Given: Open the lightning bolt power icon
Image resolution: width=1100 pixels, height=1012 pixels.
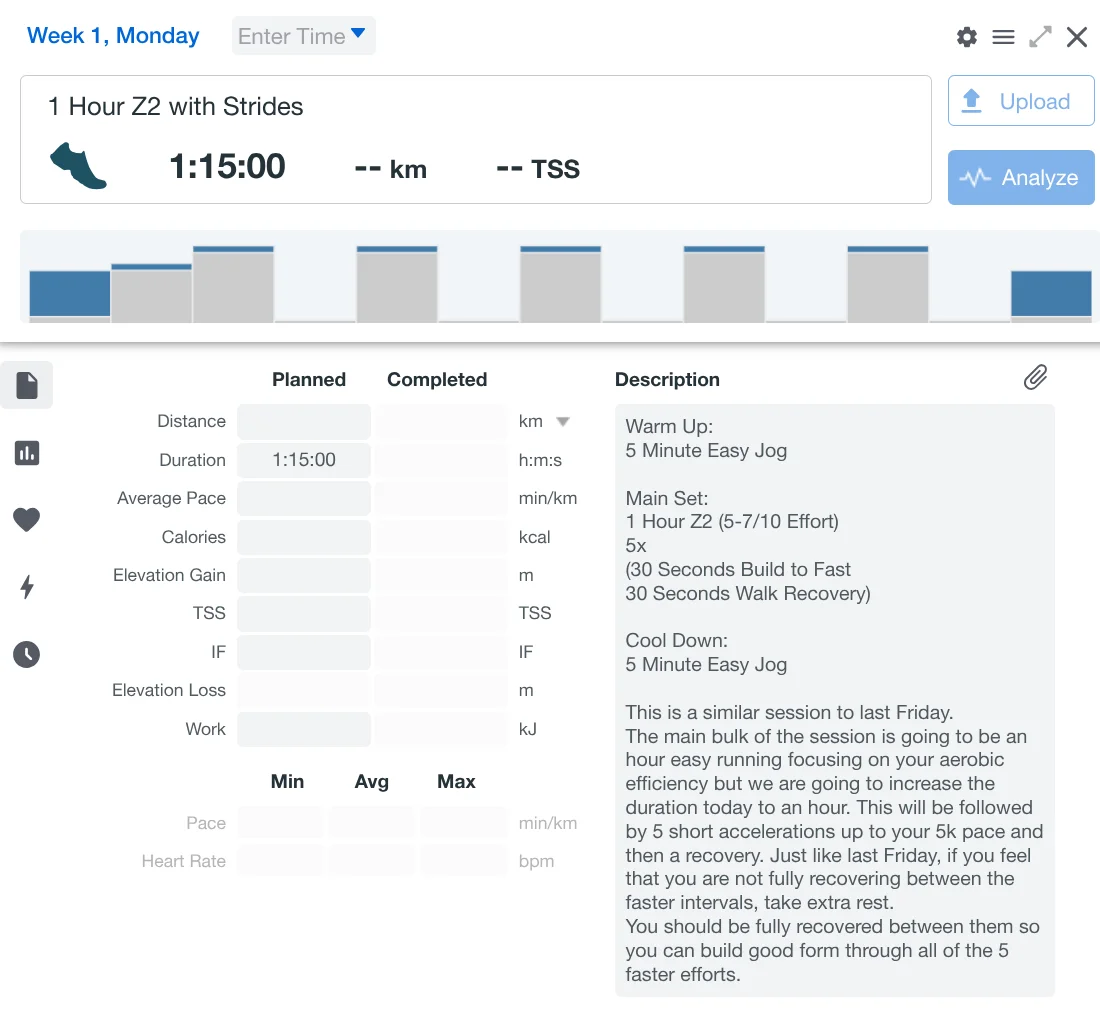Looking at the screenshot, I should (27, 587).
